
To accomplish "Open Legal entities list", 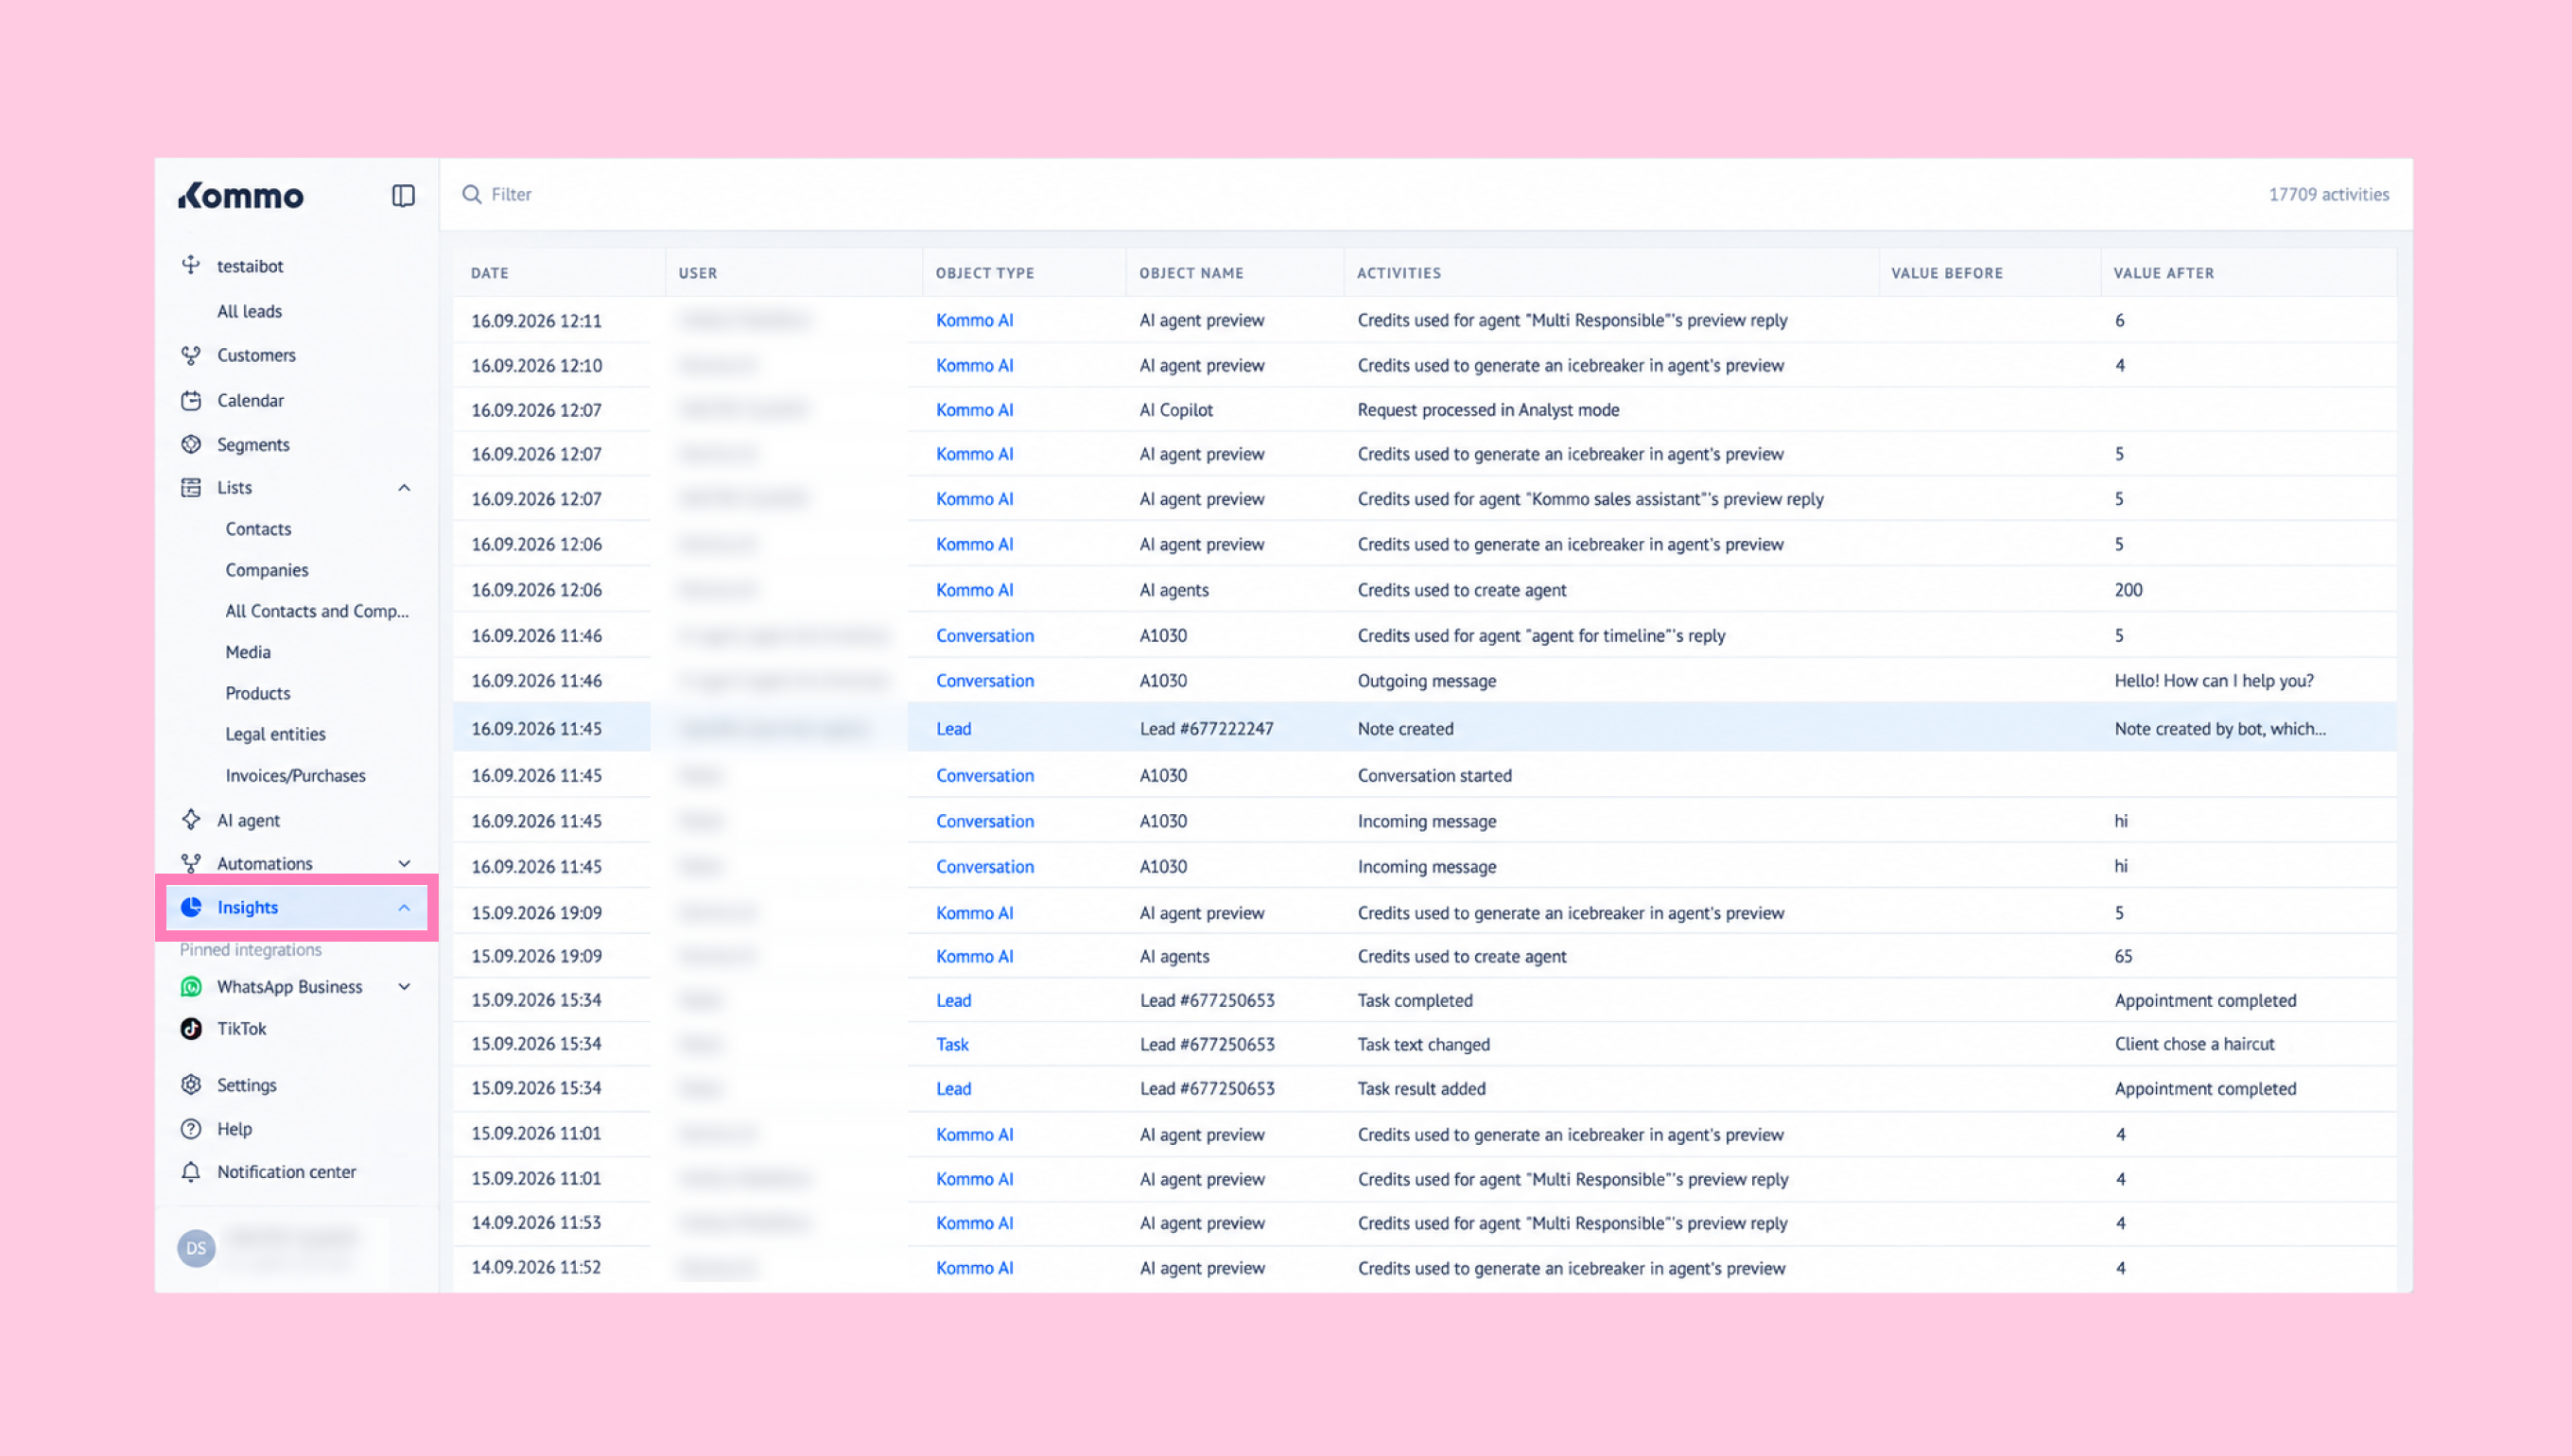I will [x=276, y=734].
